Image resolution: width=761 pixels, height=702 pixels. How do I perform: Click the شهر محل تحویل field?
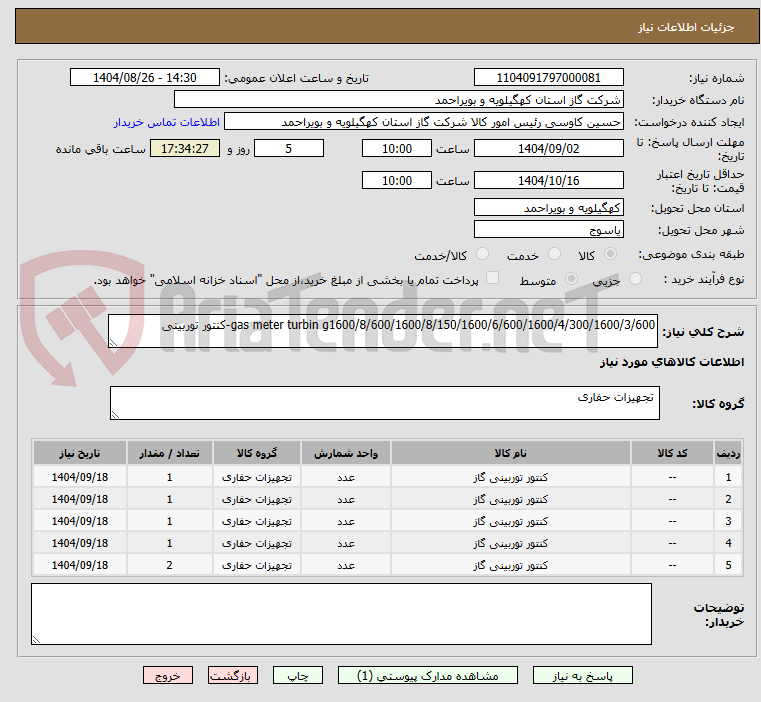coord(548,229)
